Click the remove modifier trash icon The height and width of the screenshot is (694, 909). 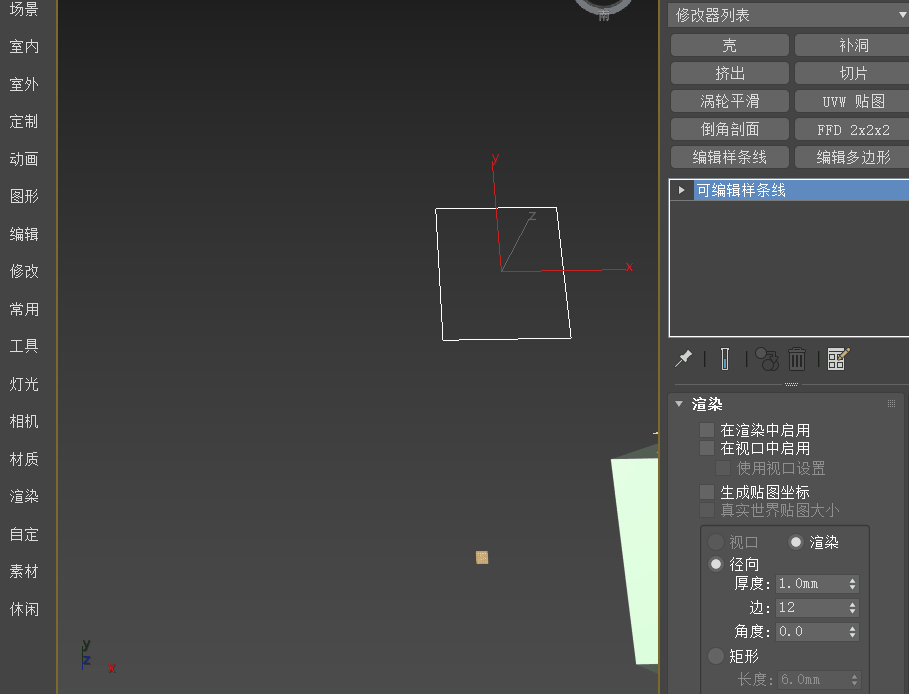coord(797,359)
